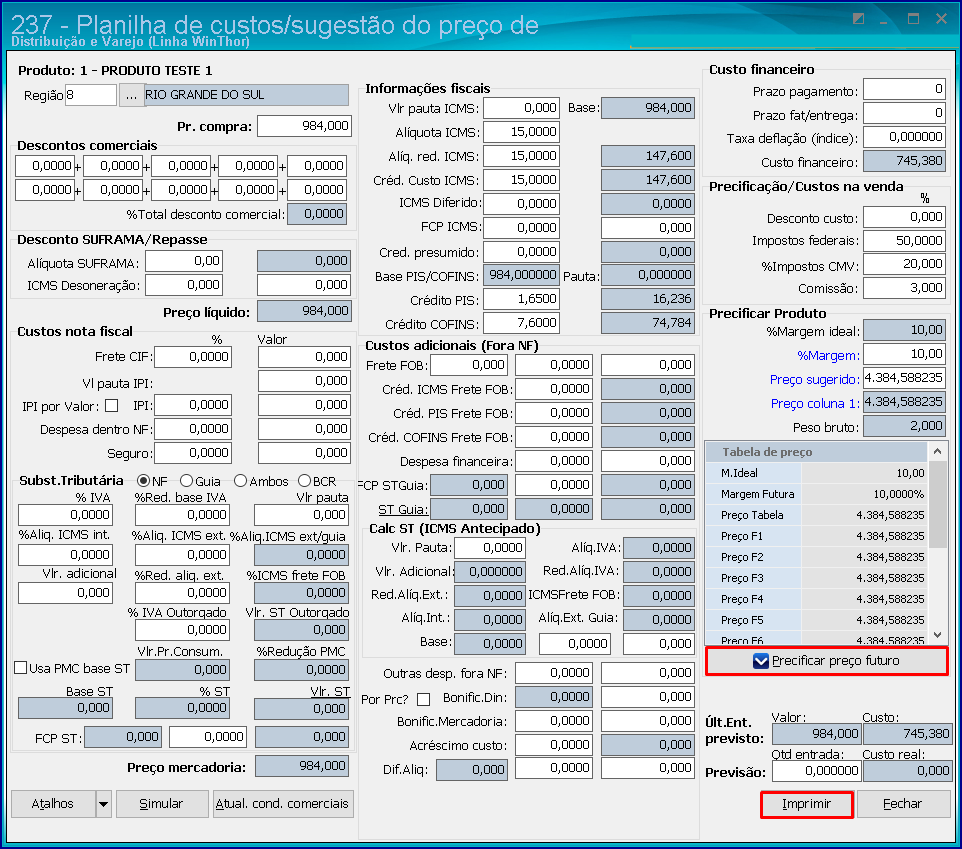This screenshot has height=849, width=962.
Task: Open the Atalhos dropdown arrow
Action: click(104, 804)
